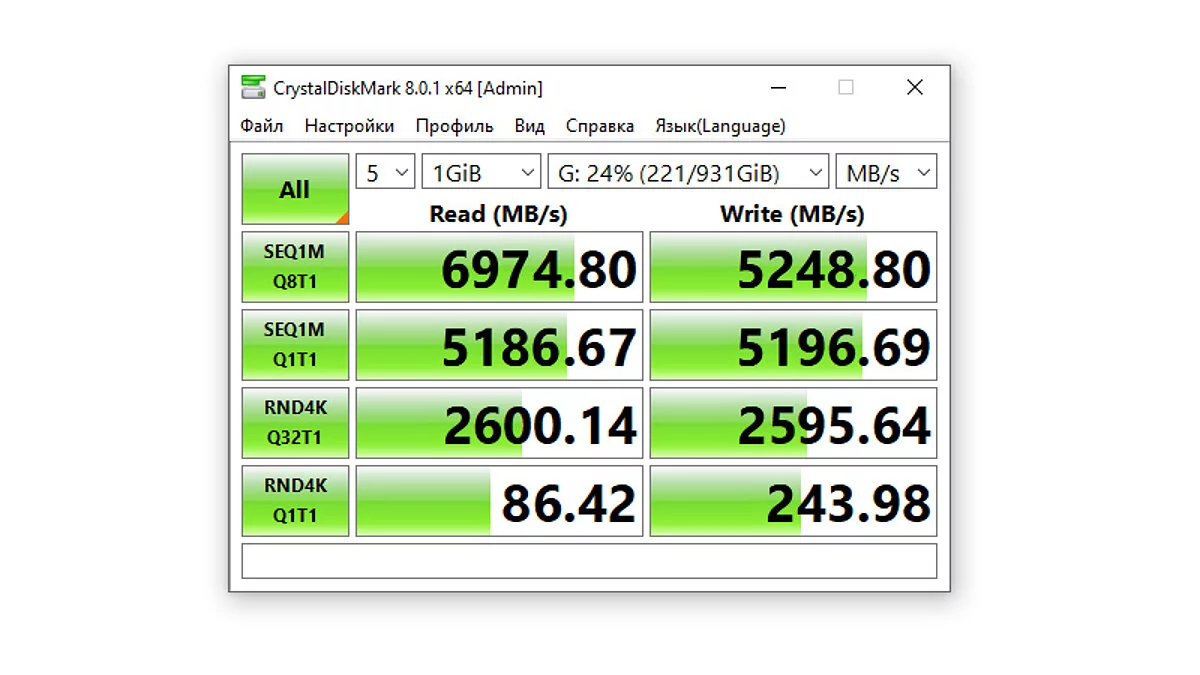Open the Язык(Language) menu
This screenshot has height=675, width=1200.
720,126
